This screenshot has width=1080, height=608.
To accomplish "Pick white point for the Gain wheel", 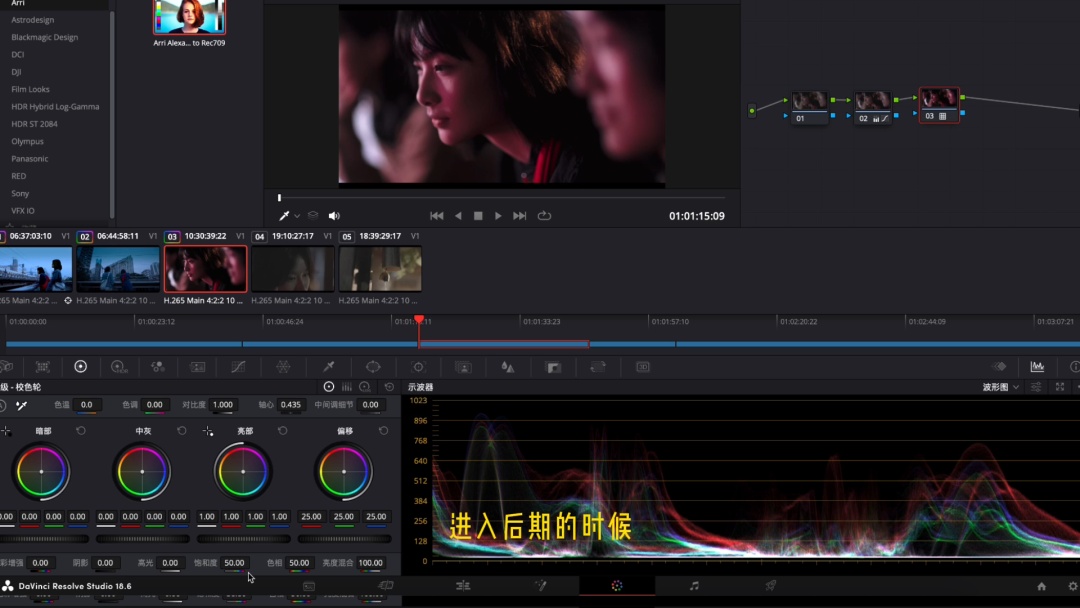I will [x=208, y=431].
